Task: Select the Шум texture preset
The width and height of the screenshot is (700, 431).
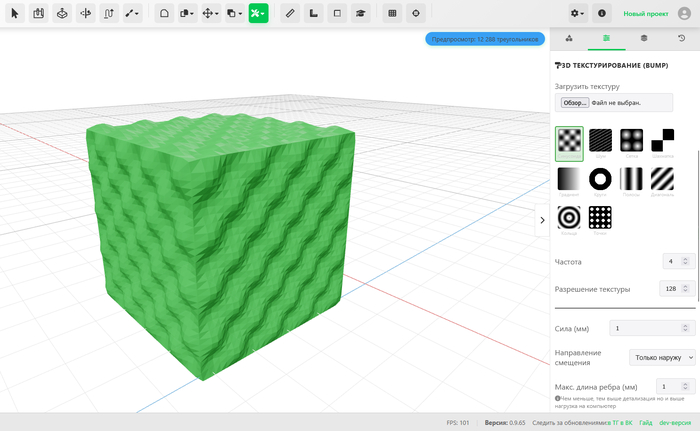Action: 600,143
